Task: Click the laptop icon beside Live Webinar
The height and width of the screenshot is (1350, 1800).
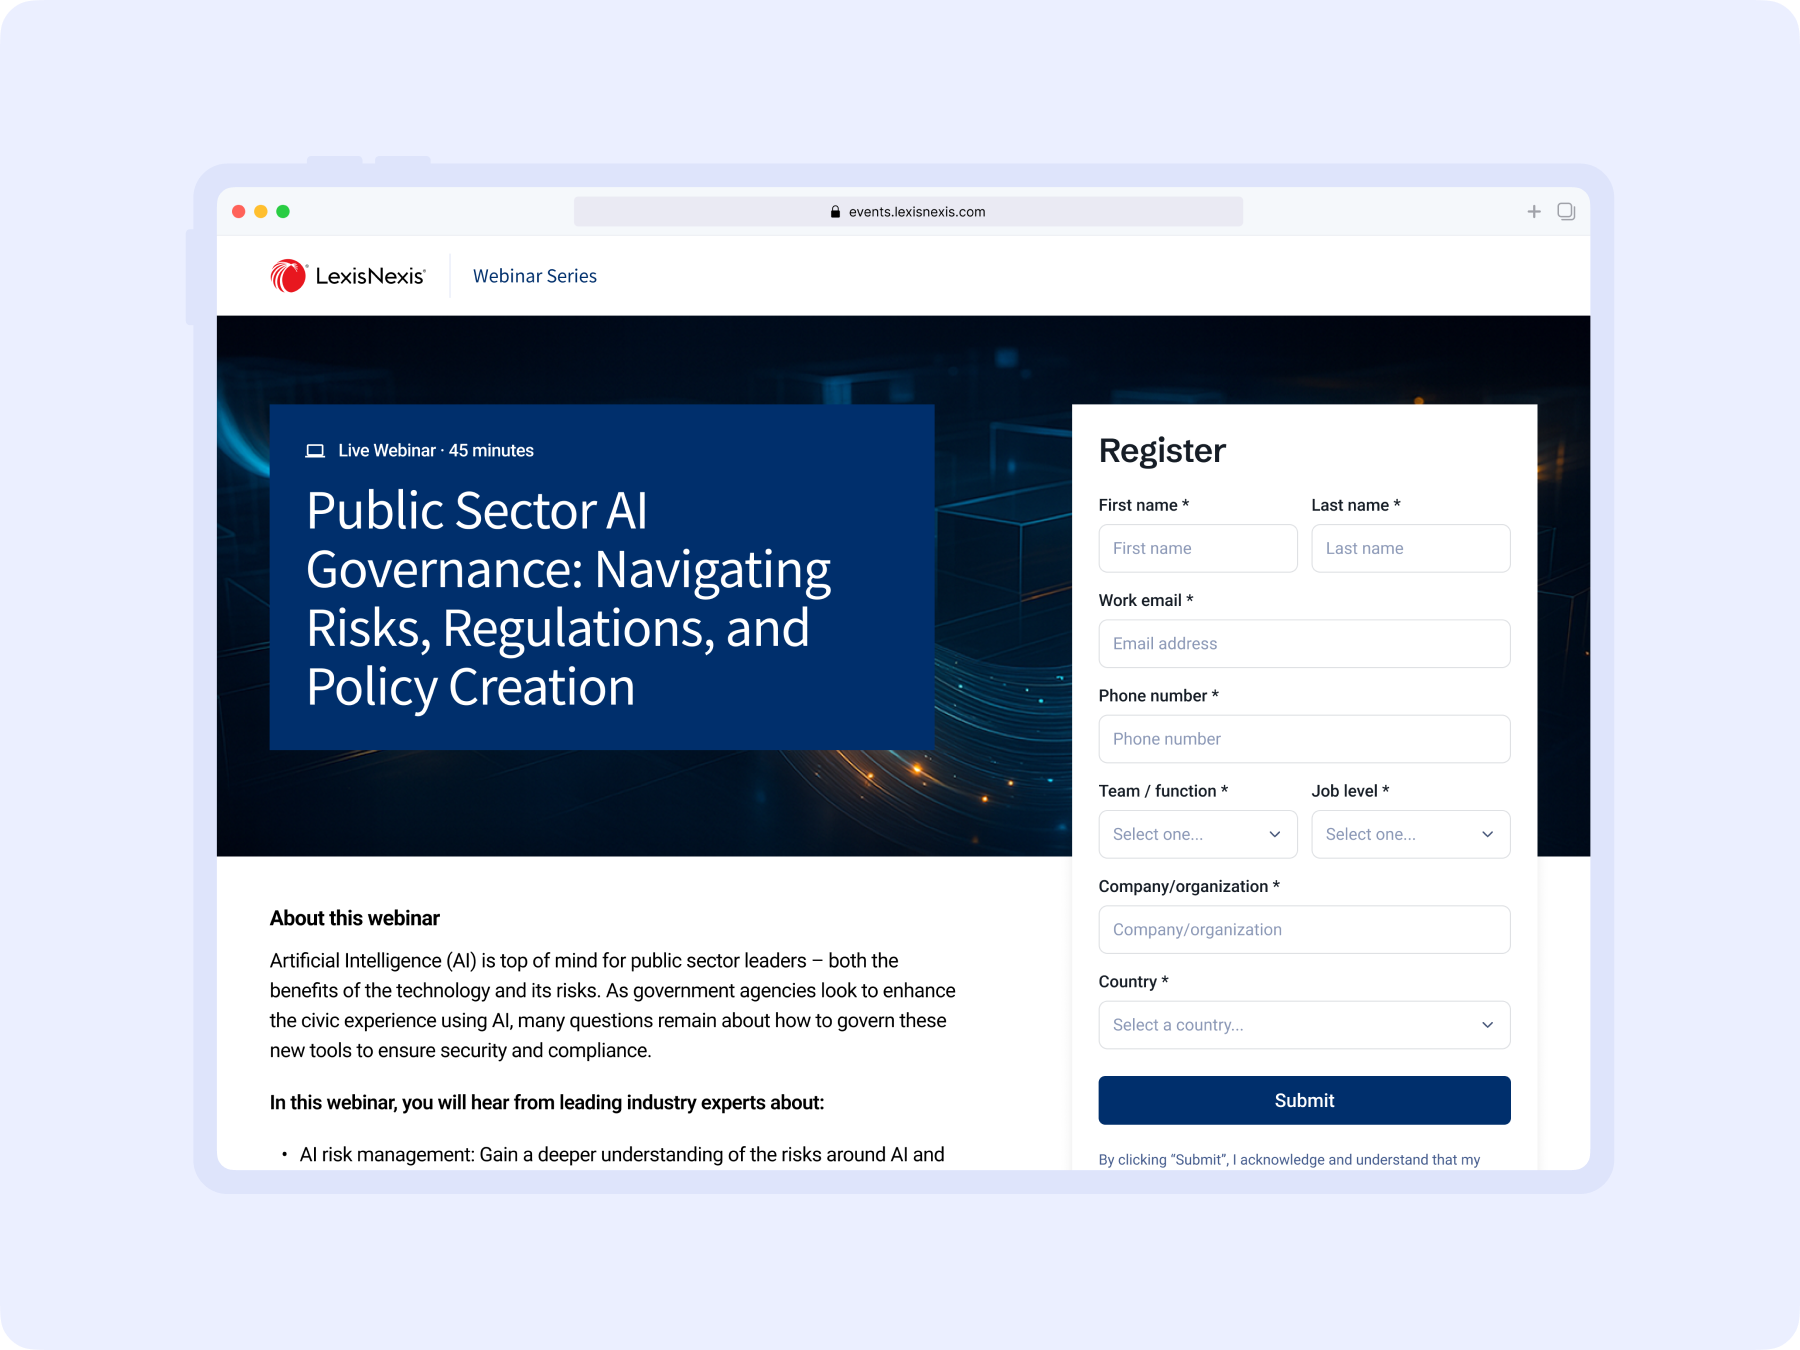Action: (x=315, y=451)
